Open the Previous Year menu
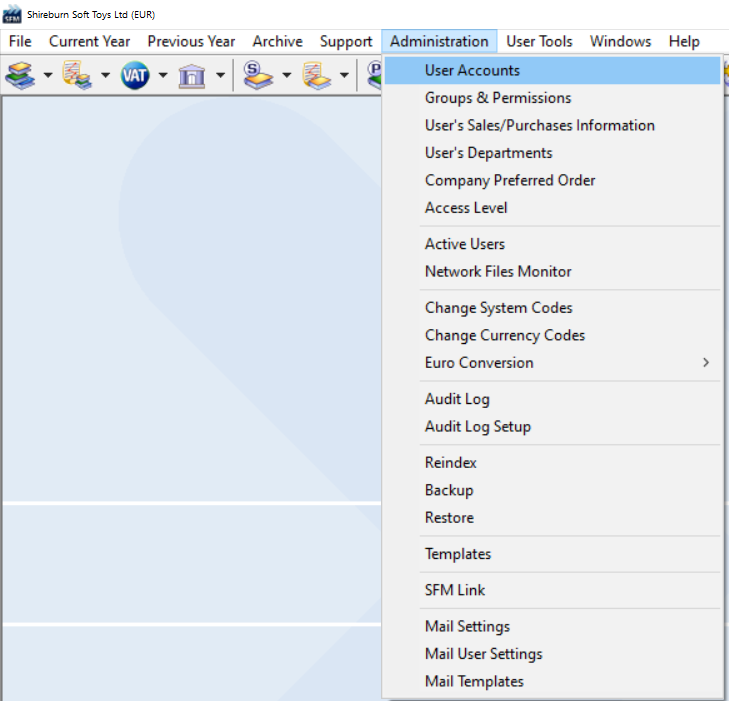Viewport: 729px width, 701px height. point(191,41)
